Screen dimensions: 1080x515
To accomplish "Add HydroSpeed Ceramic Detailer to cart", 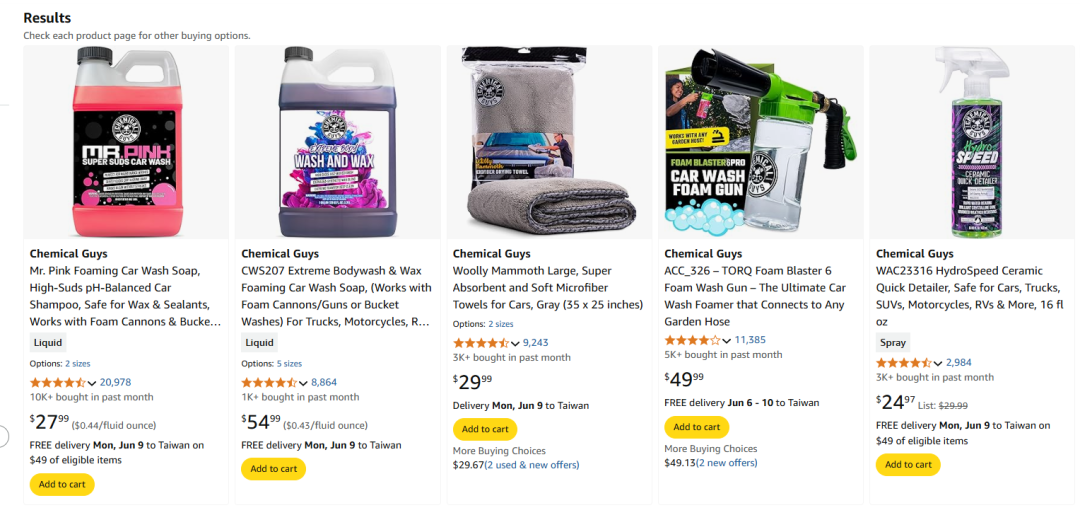I will [x=908, y=464].
